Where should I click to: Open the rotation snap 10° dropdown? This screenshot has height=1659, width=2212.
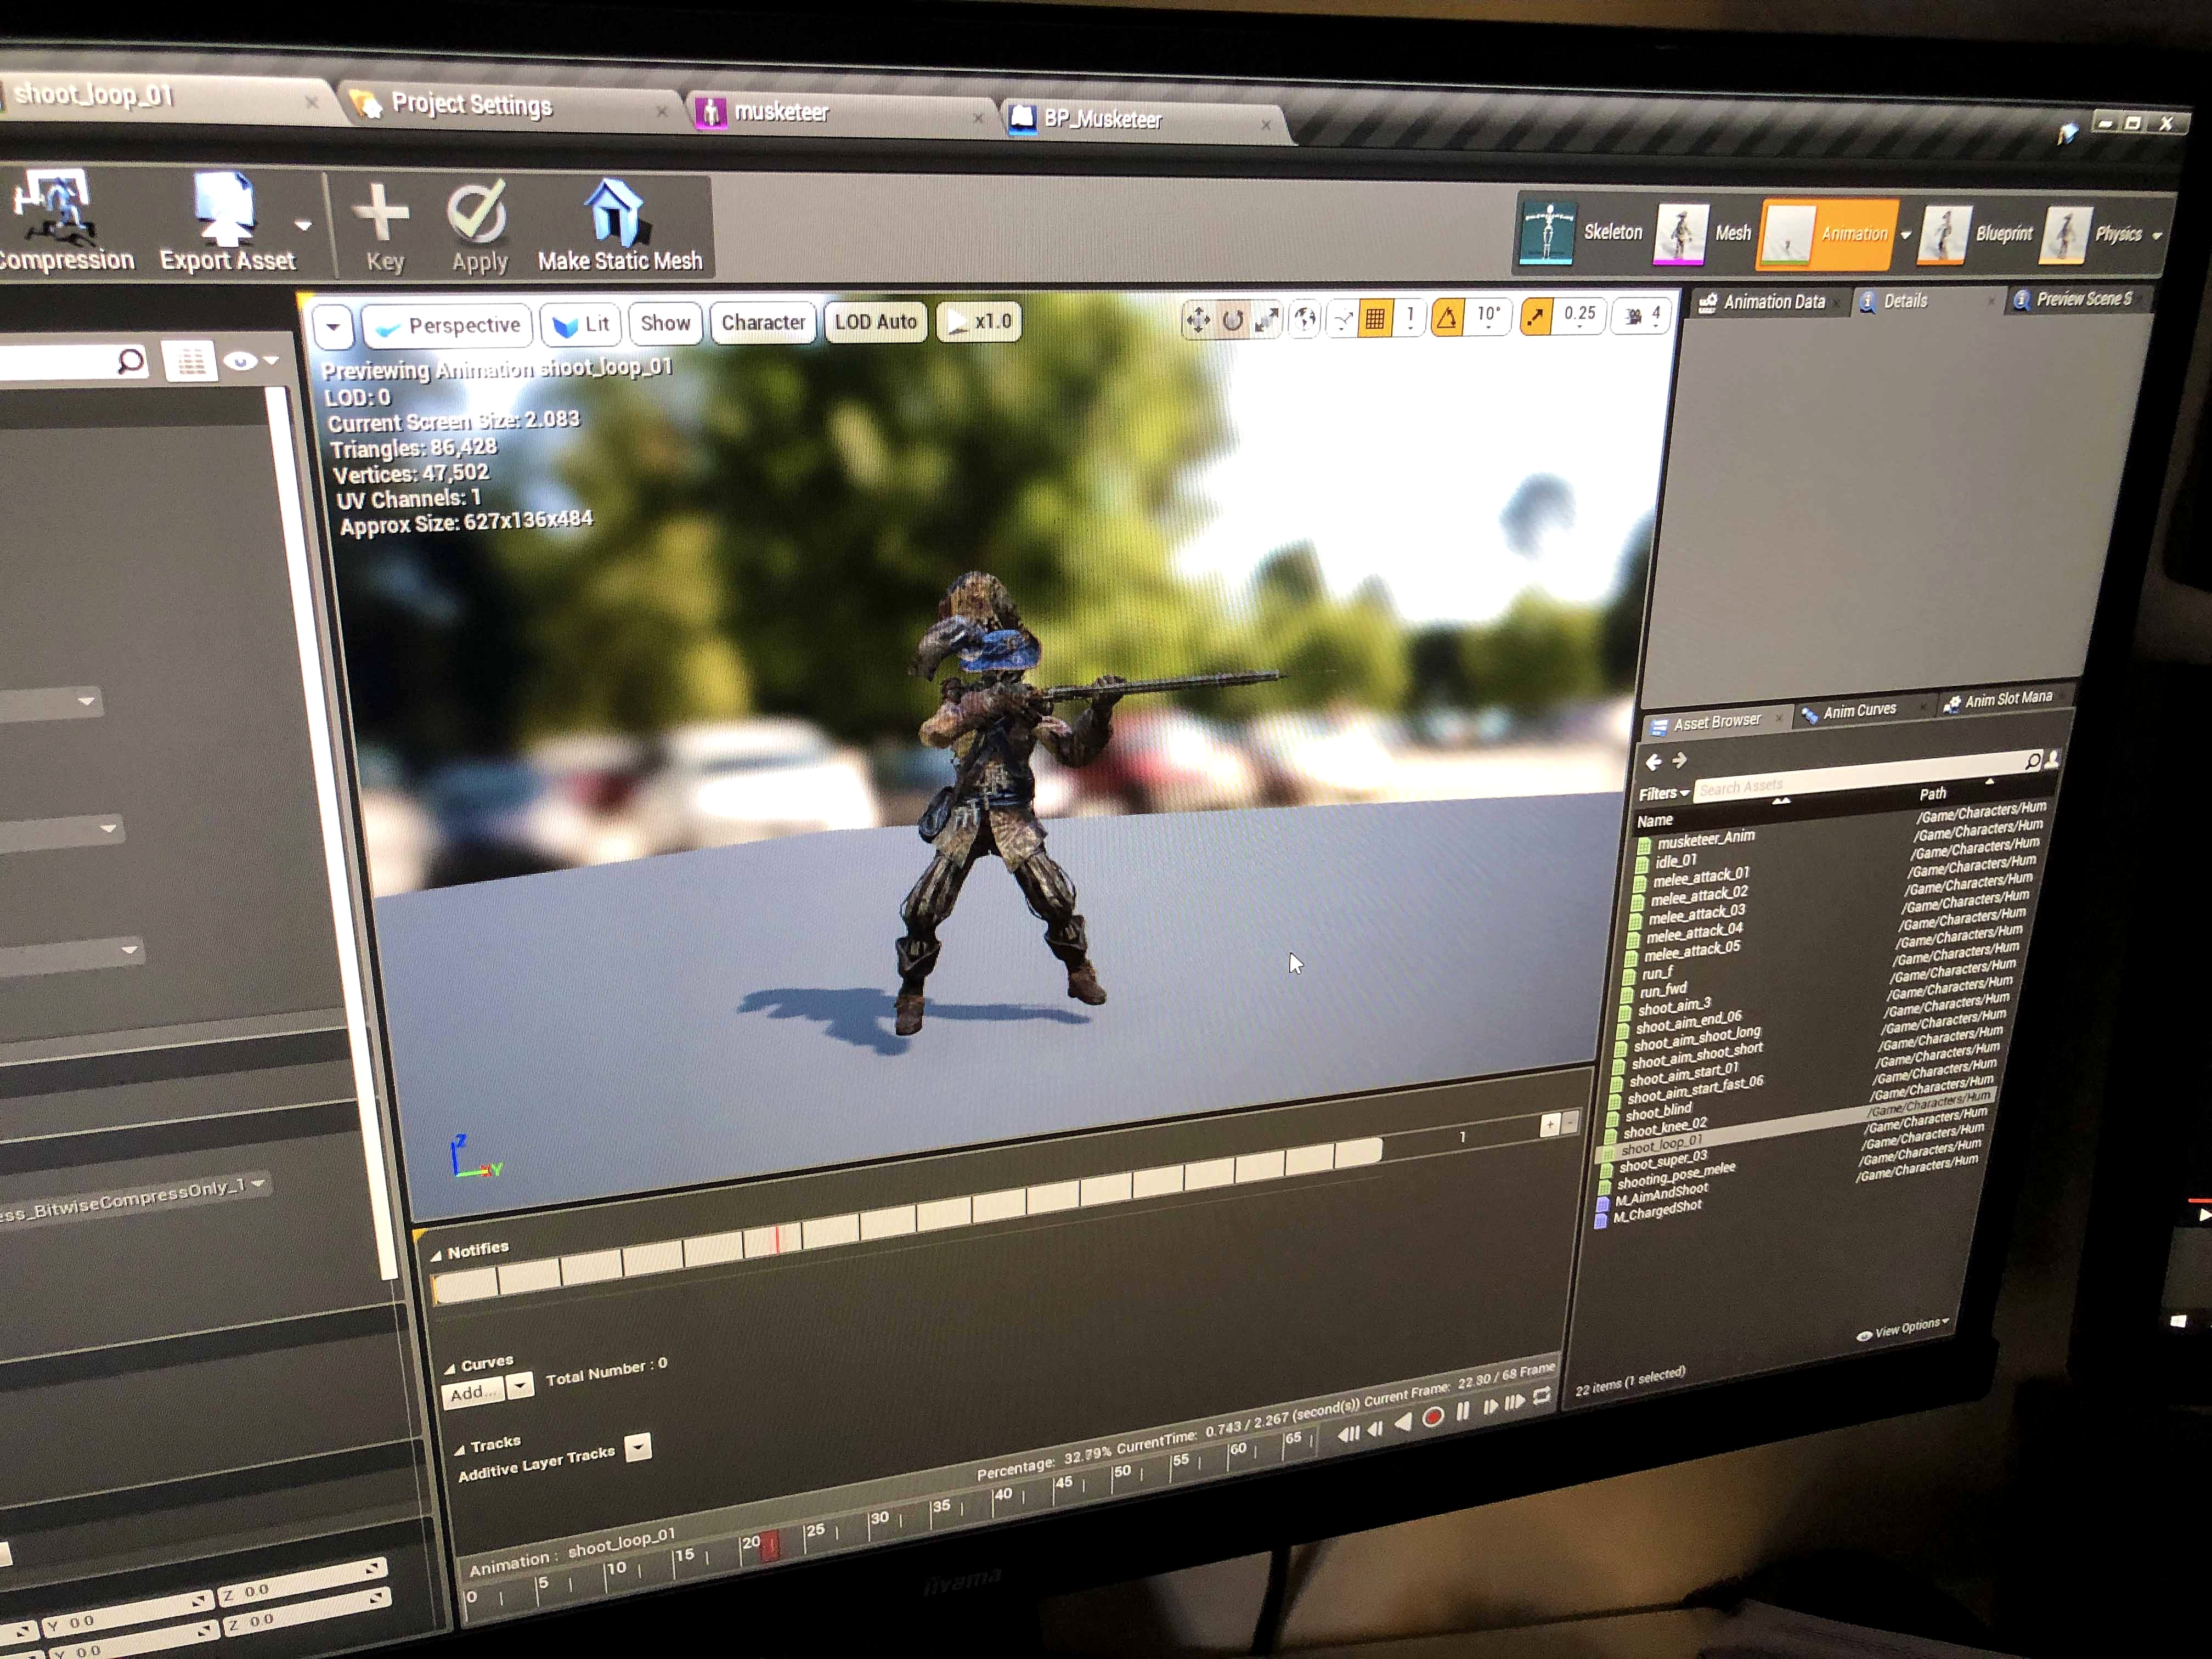click(x=1488, y=317)
